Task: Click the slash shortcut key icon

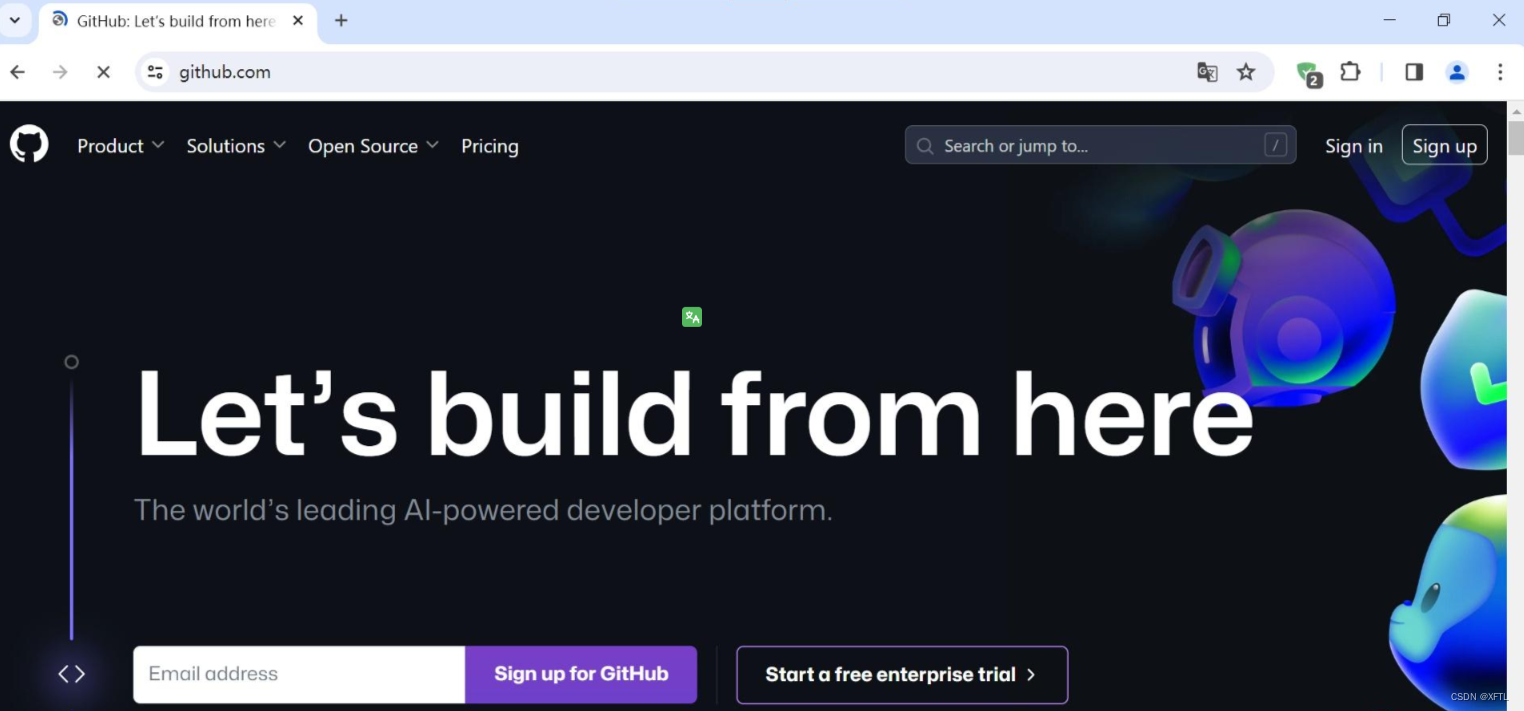Action: [1275, 146]
